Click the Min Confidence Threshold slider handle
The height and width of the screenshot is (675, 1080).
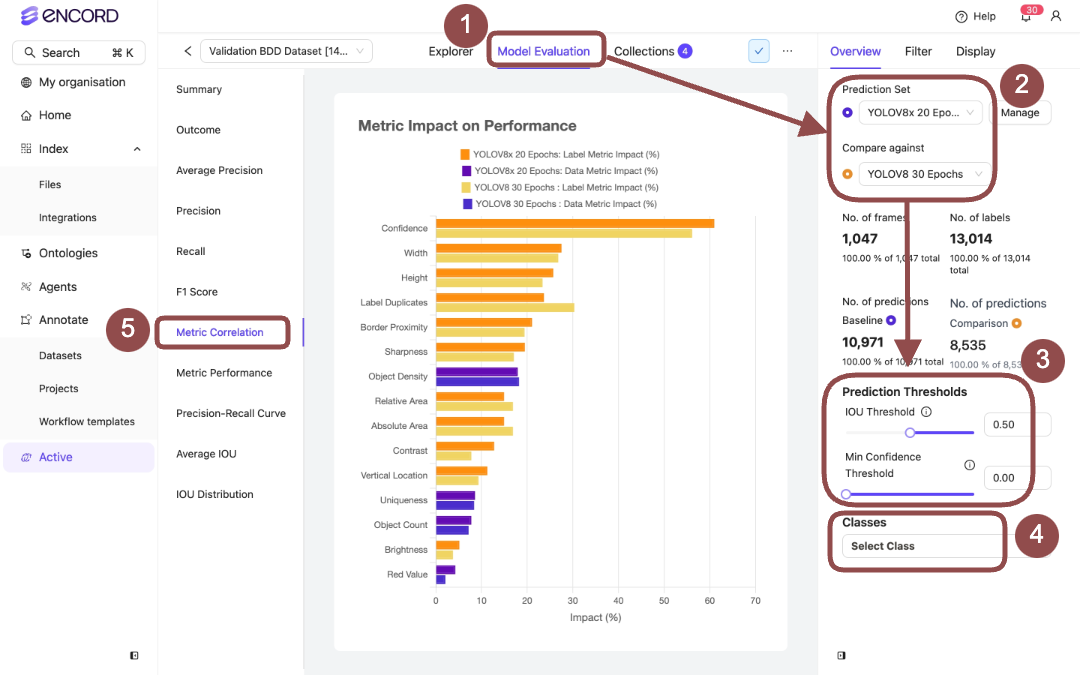point(847,494)
